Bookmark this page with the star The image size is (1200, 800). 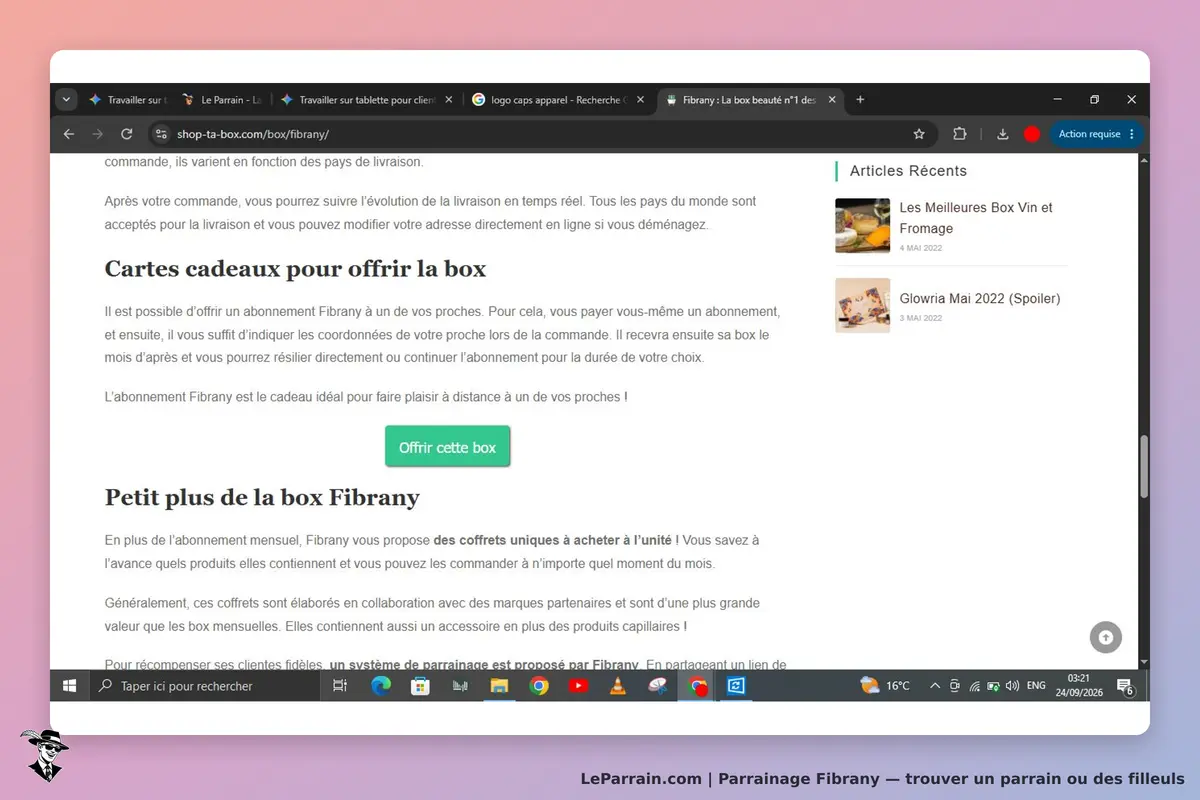(x=919, y=134)
